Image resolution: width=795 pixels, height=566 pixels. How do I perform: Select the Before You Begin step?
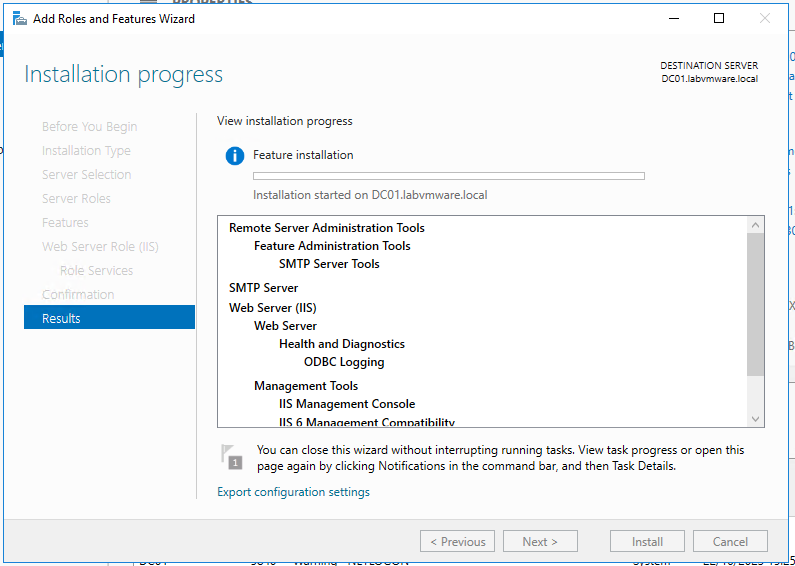click(x=89, y=126)
